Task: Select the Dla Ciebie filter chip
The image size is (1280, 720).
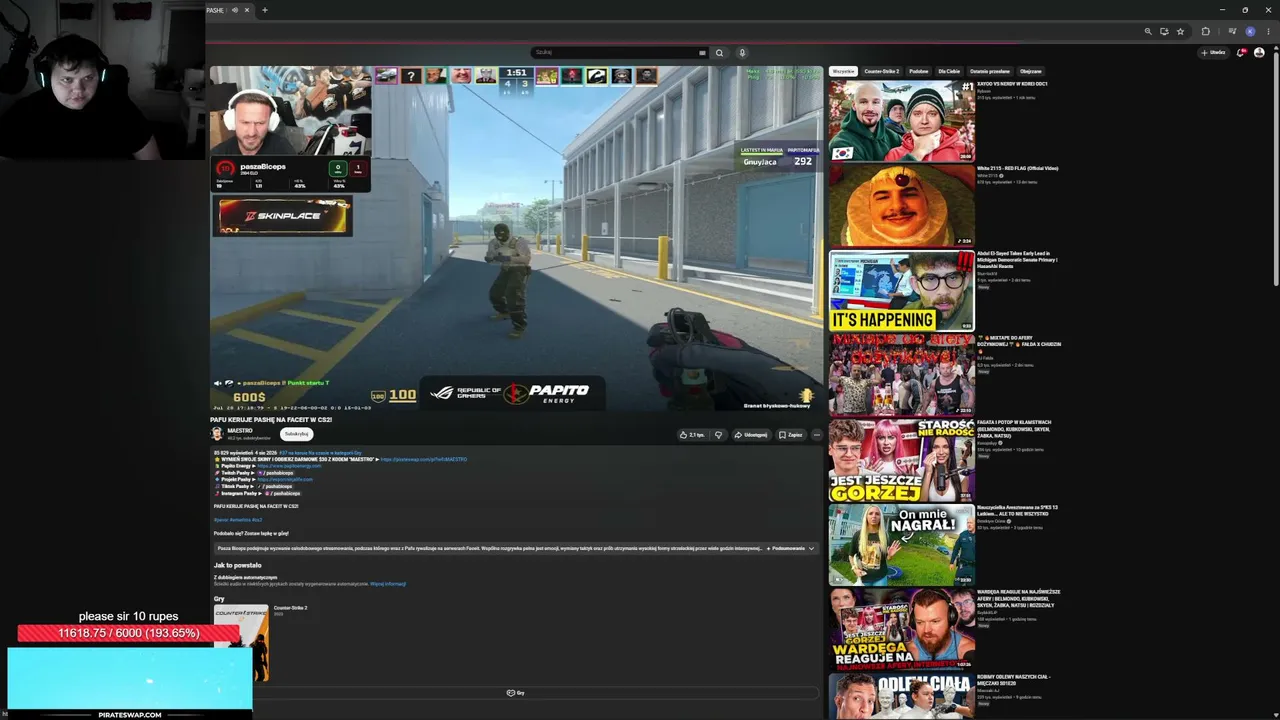Action: pos(949,72)
